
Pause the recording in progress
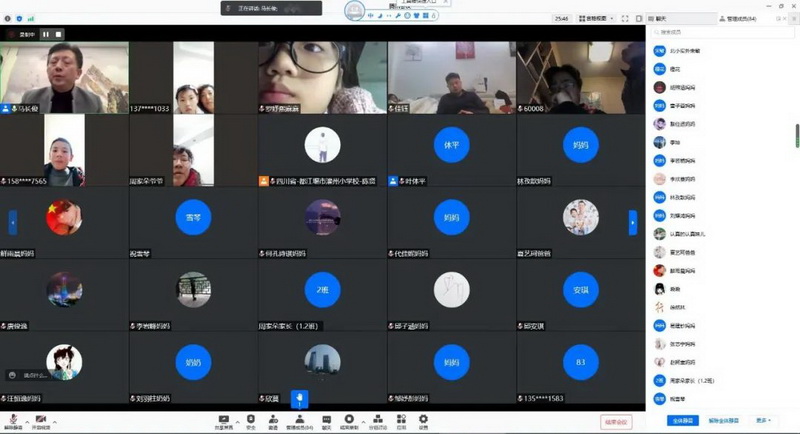click(x=45, y=33)
